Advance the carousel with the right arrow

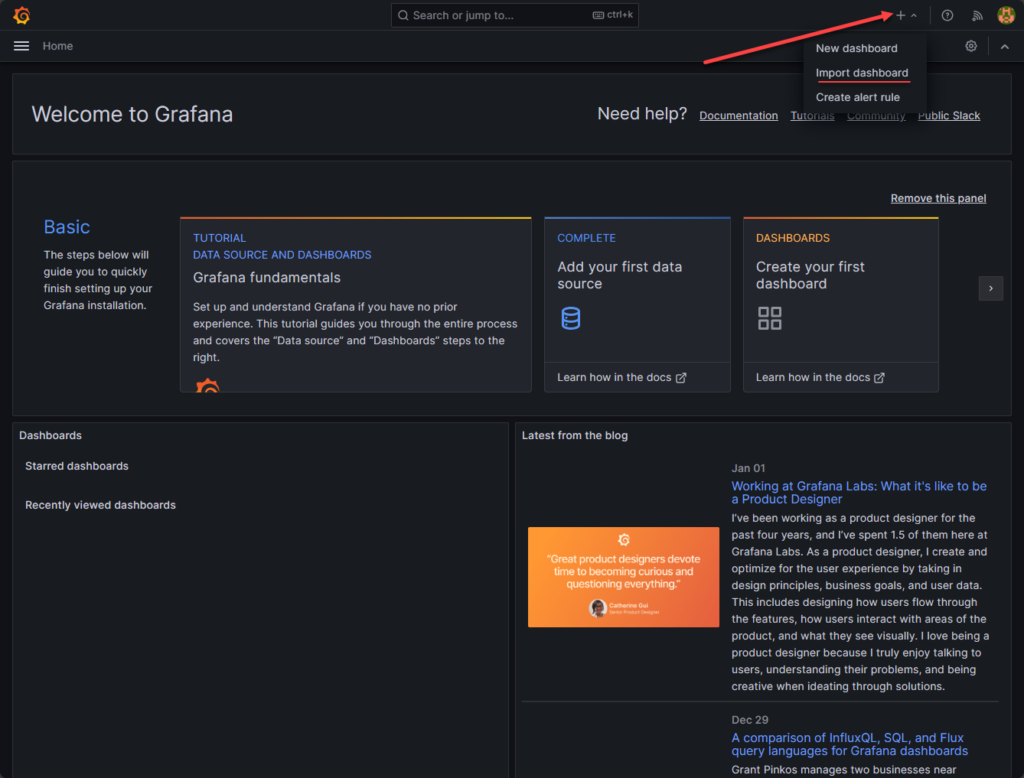[990, 288]
